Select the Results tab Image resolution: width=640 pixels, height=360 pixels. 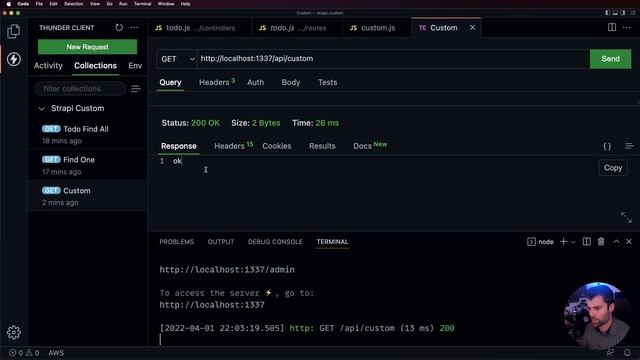coord(322,146)
